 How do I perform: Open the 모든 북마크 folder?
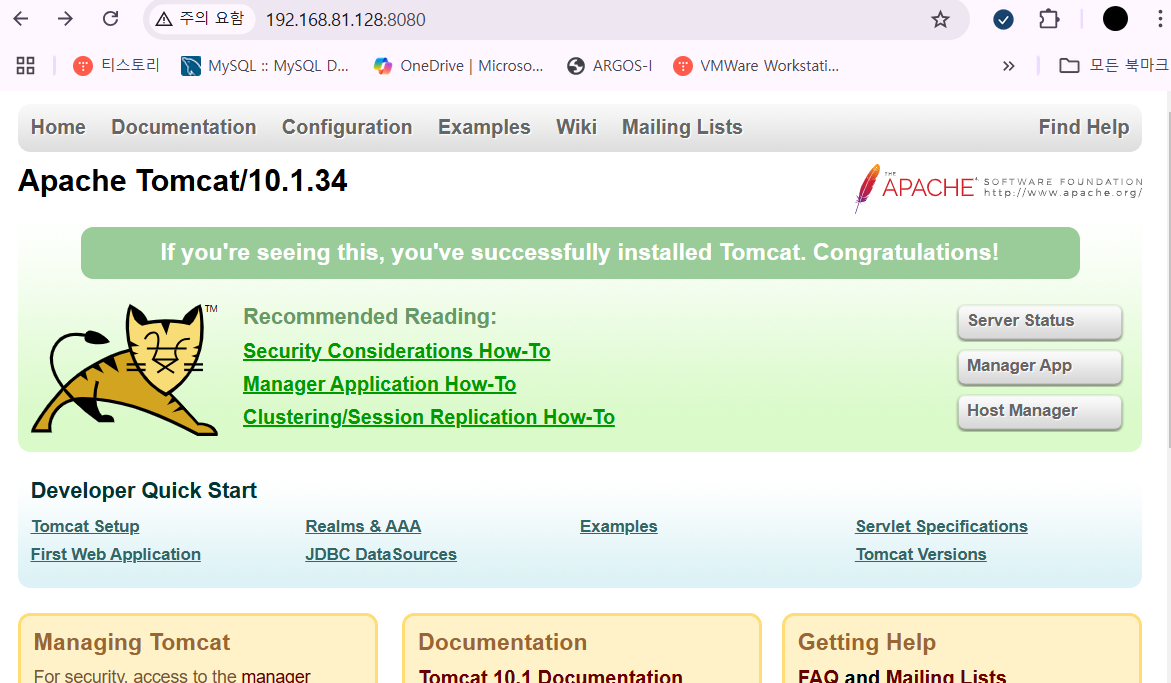pyautogui.click(x=1113, y=66)
